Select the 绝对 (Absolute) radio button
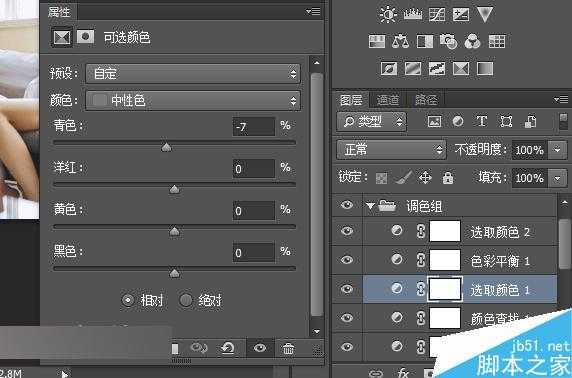The image size is (572, 378). [x=185, y=300]
